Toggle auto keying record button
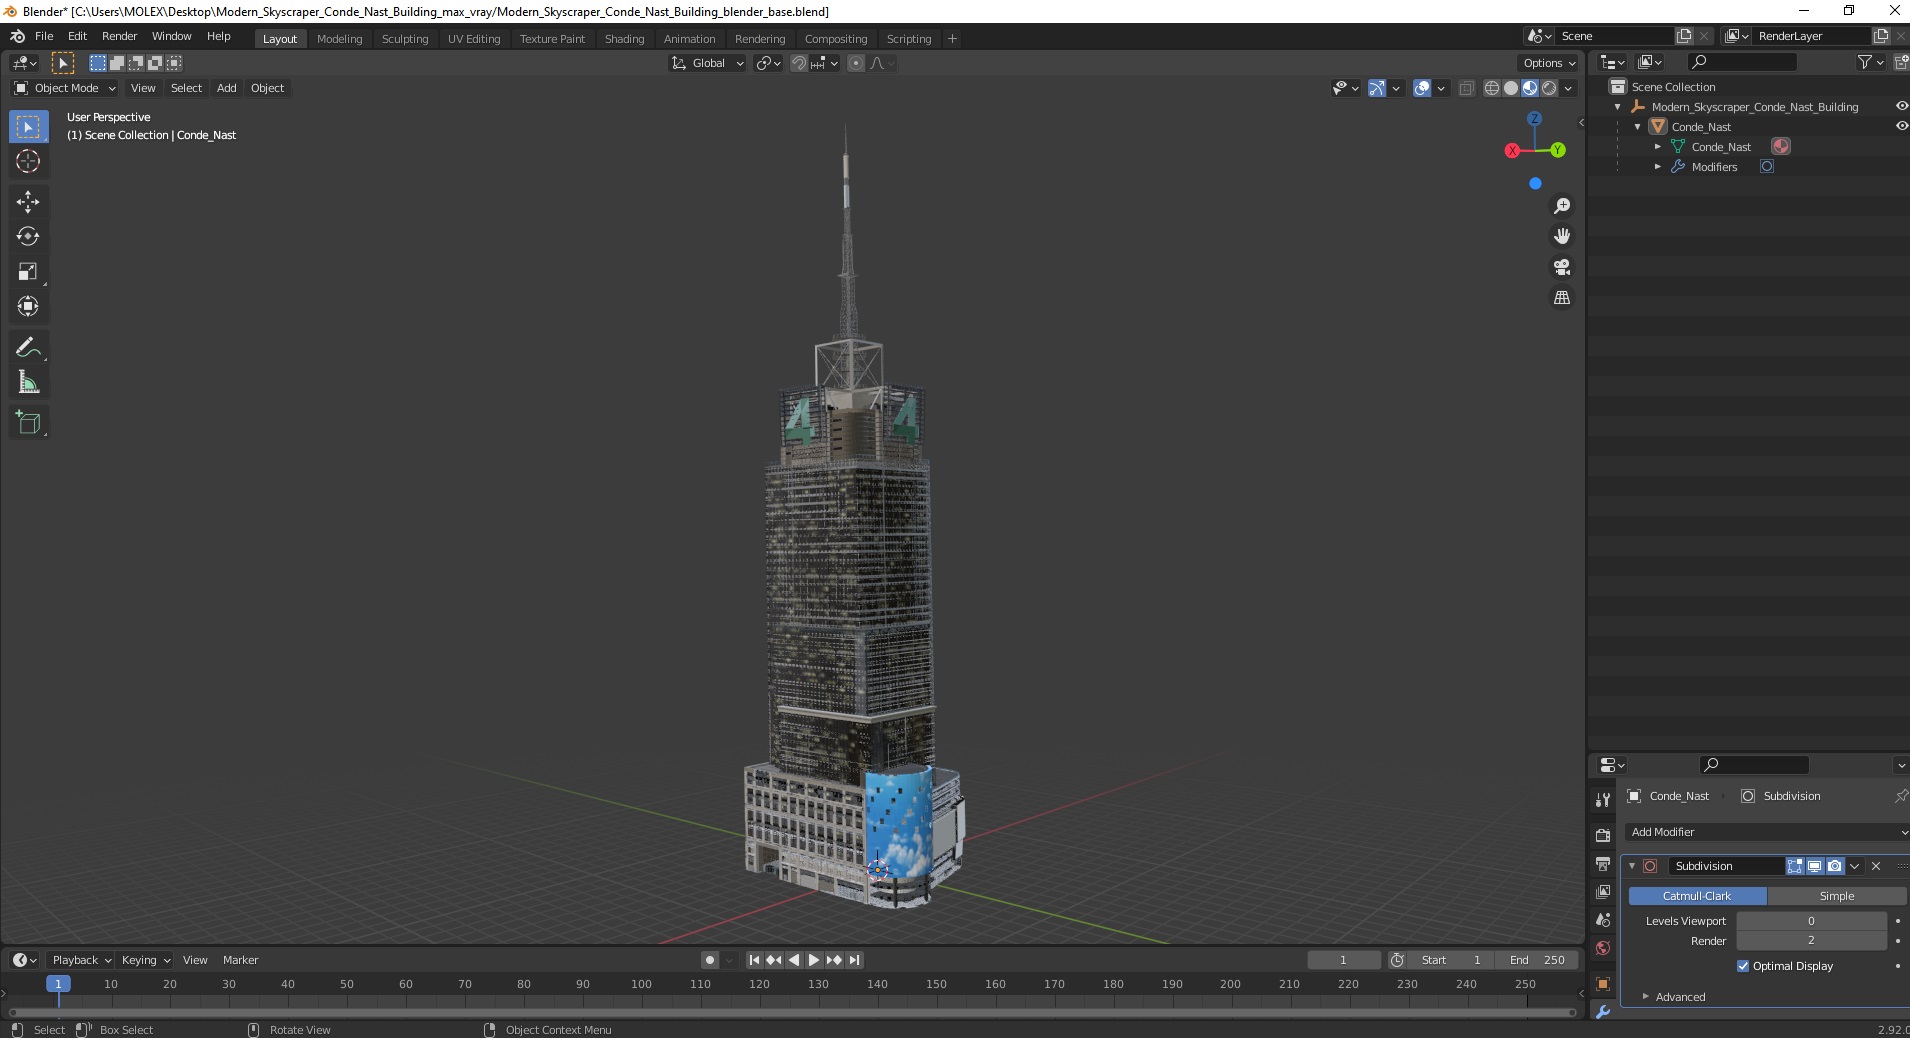The image size is (1910, 1038). point(710,960)
